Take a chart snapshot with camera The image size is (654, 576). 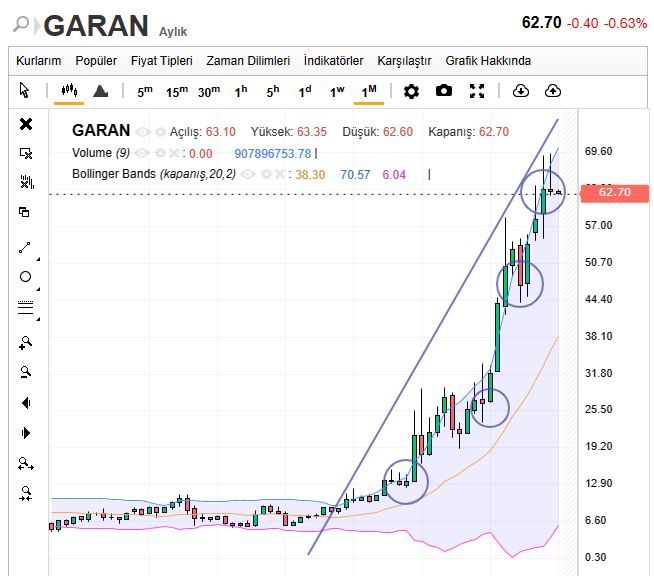click(444, 91)
